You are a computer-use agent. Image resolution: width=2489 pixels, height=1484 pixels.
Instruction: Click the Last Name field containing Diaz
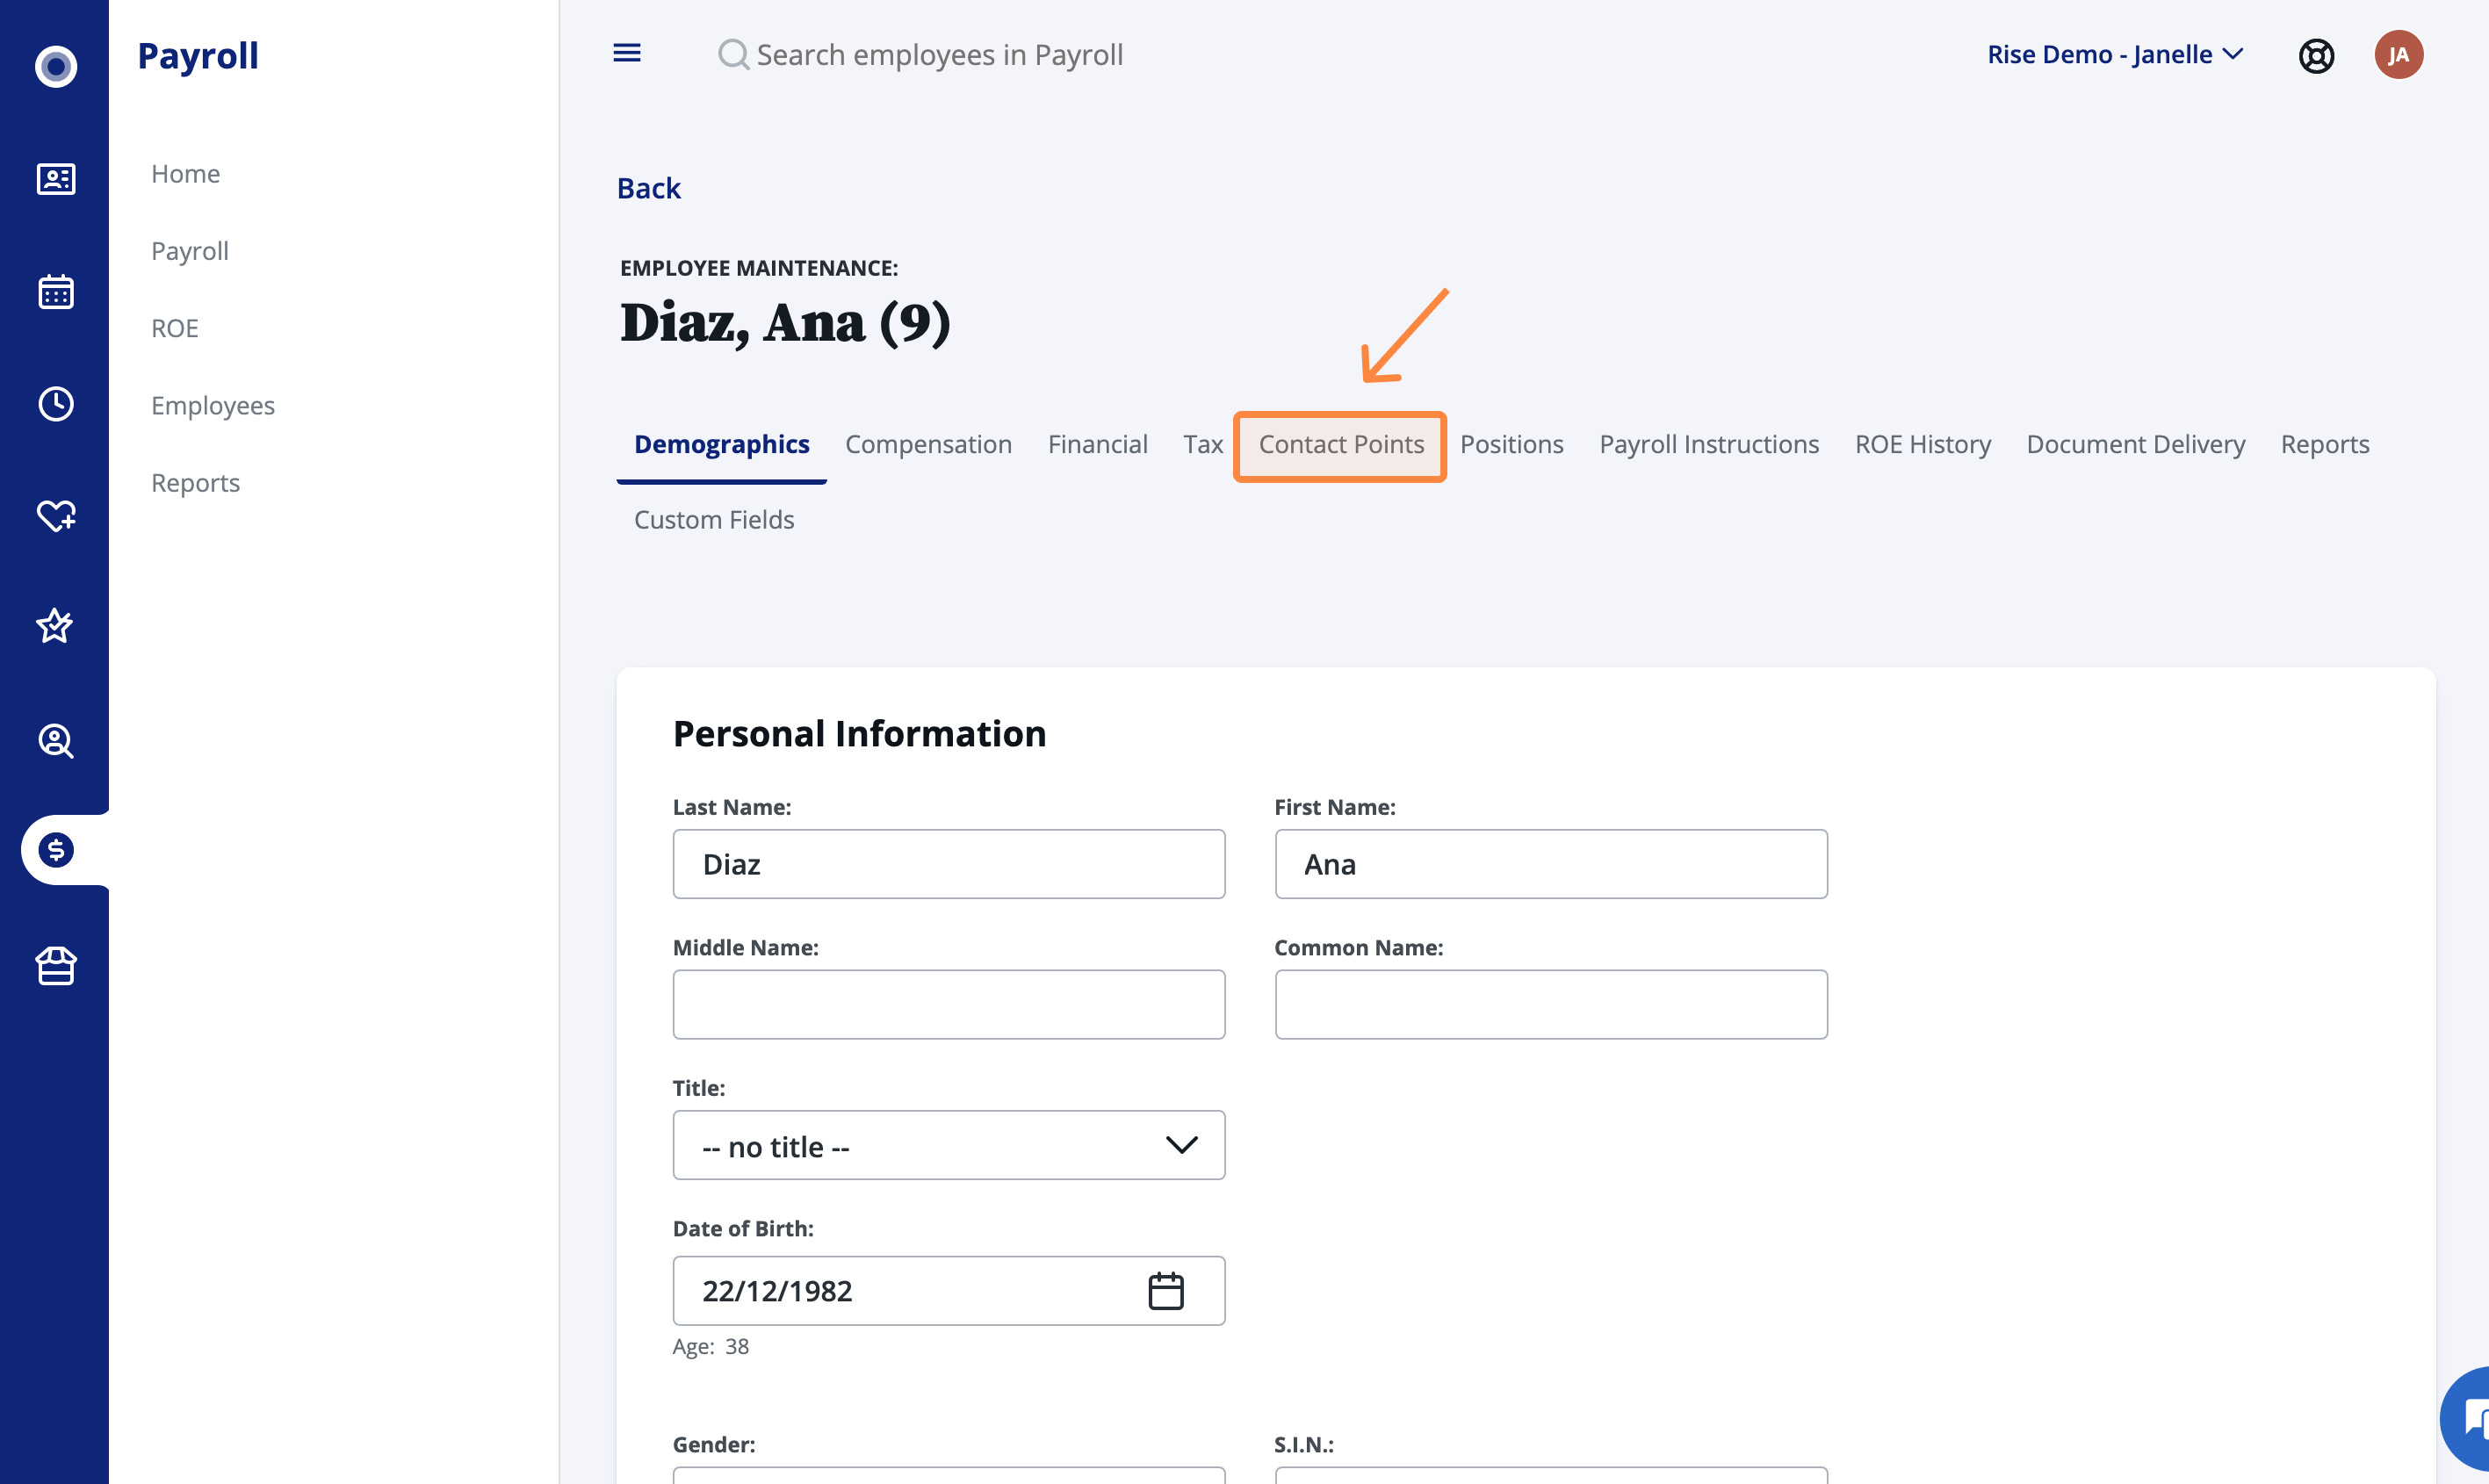click(949, 864)
